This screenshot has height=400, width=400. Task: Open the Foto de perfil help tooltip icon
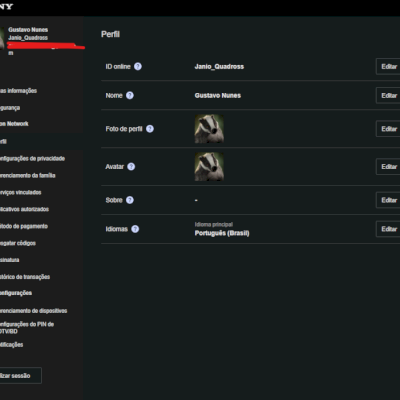(x=150, y=129)
